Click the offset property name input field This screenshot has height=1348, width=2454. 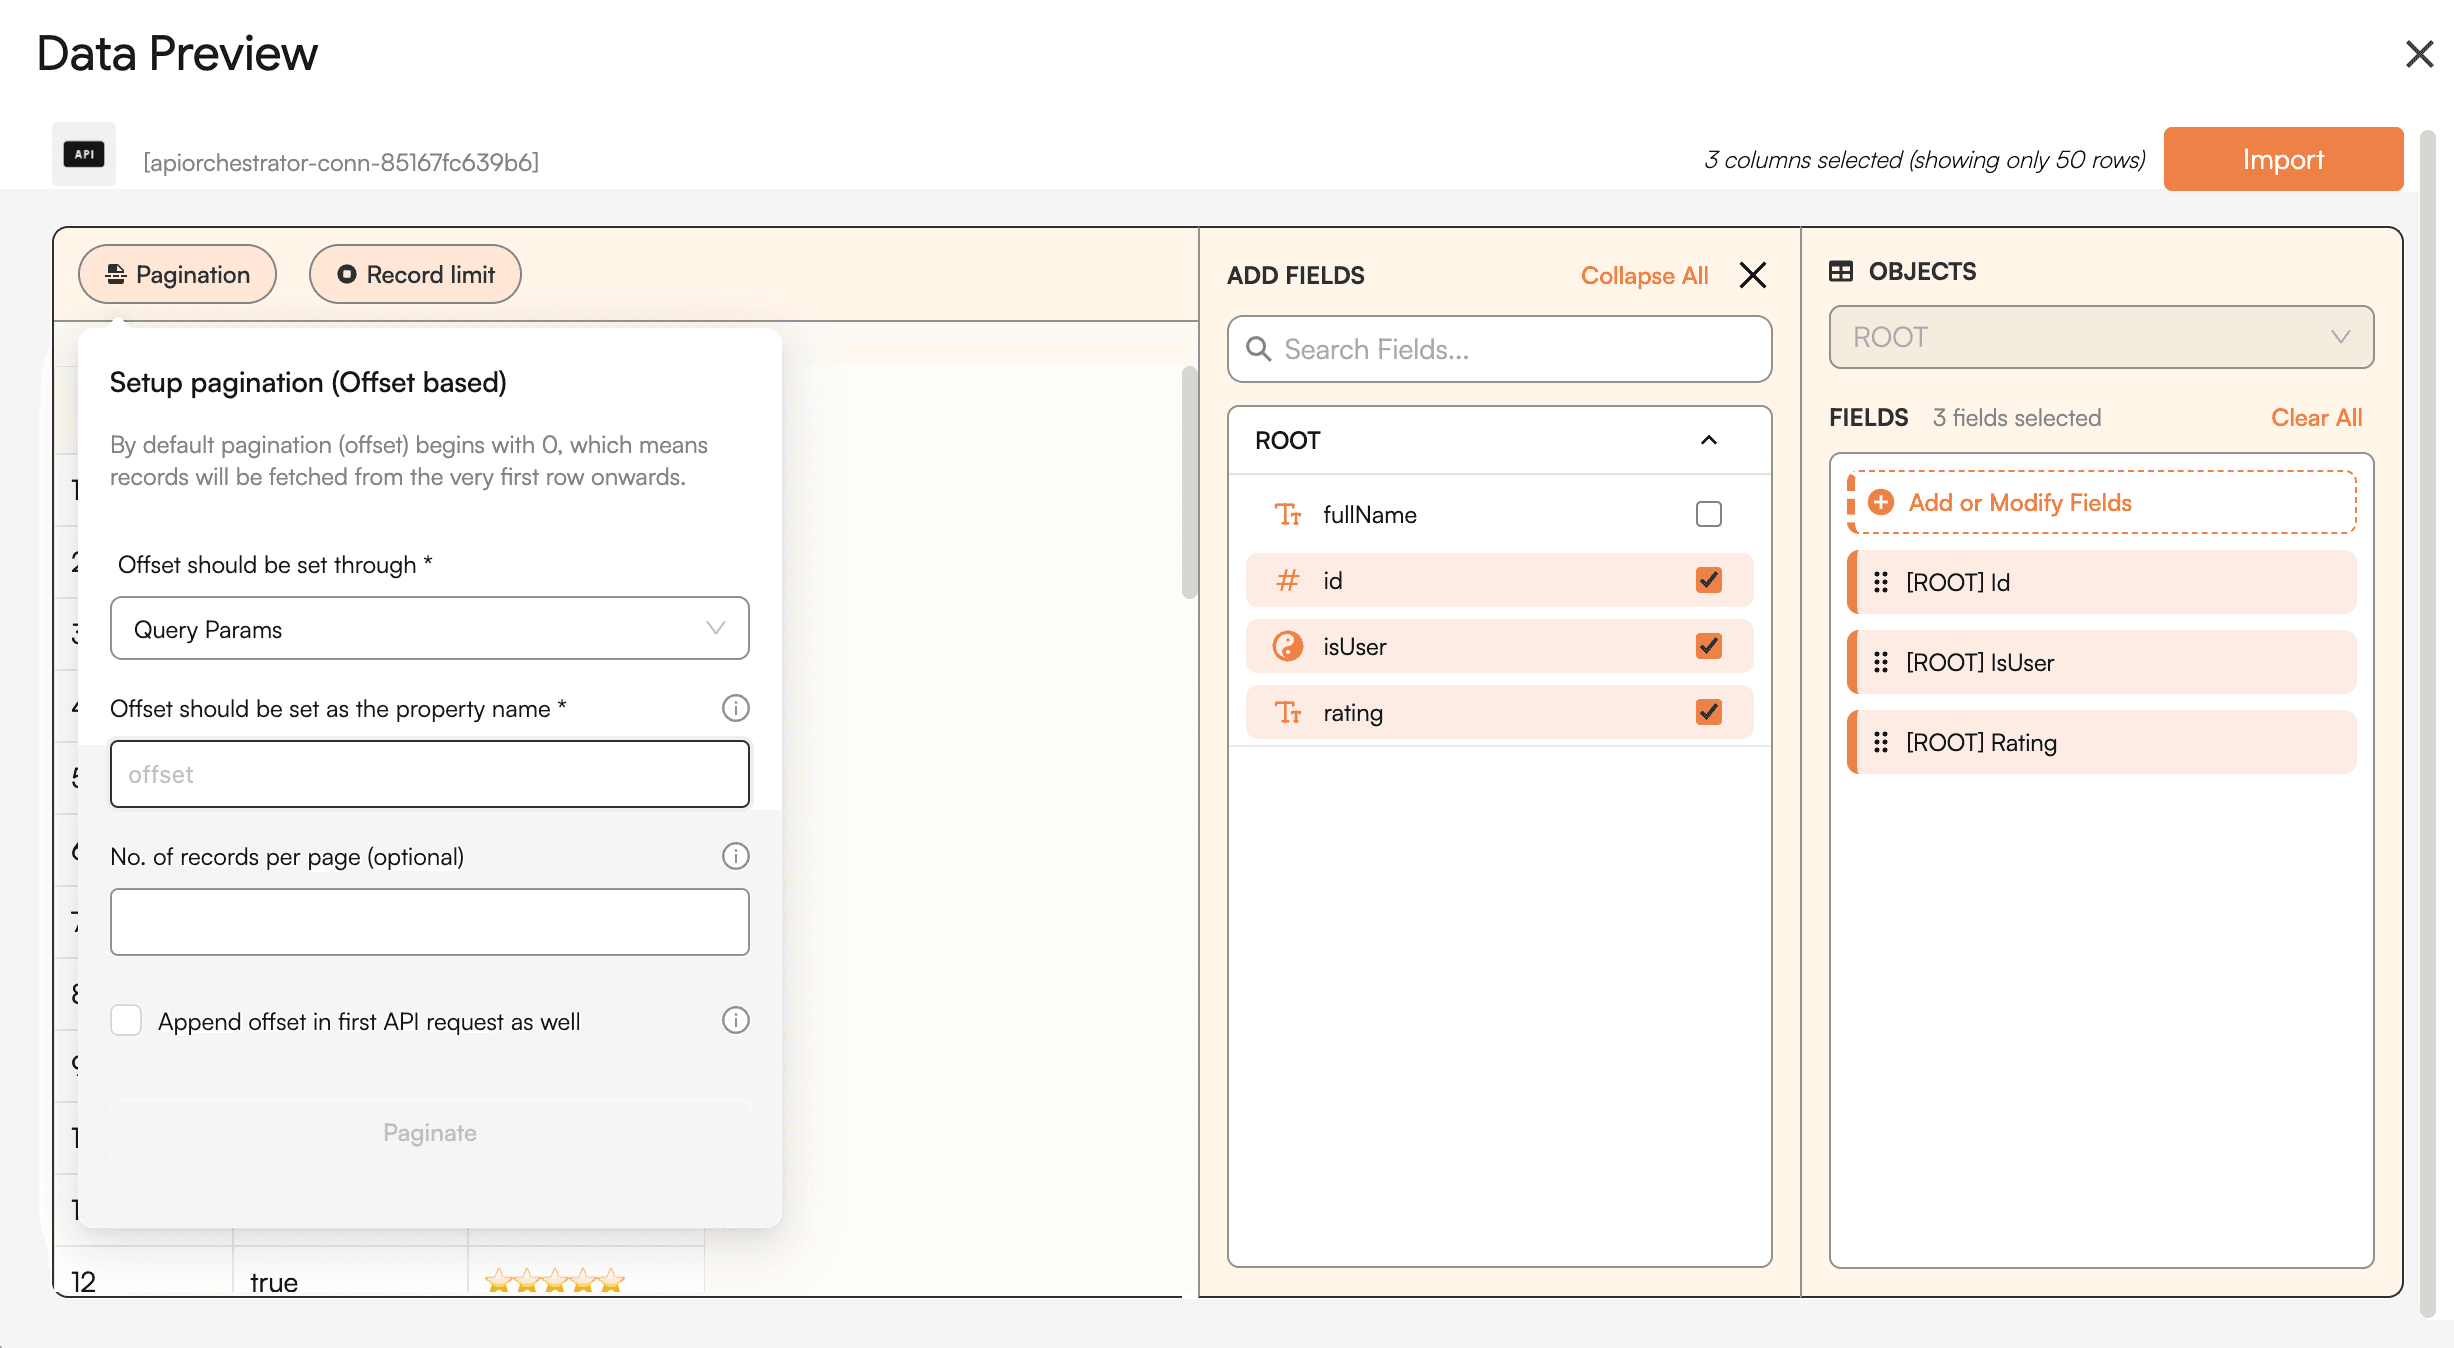430,774
